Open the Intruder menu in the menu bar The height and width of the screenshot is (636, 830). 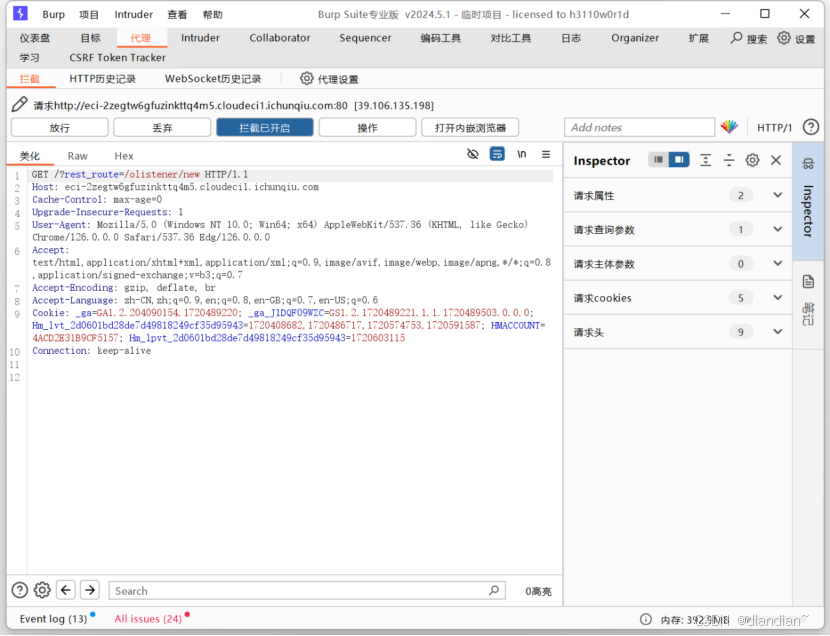[133, 14]
